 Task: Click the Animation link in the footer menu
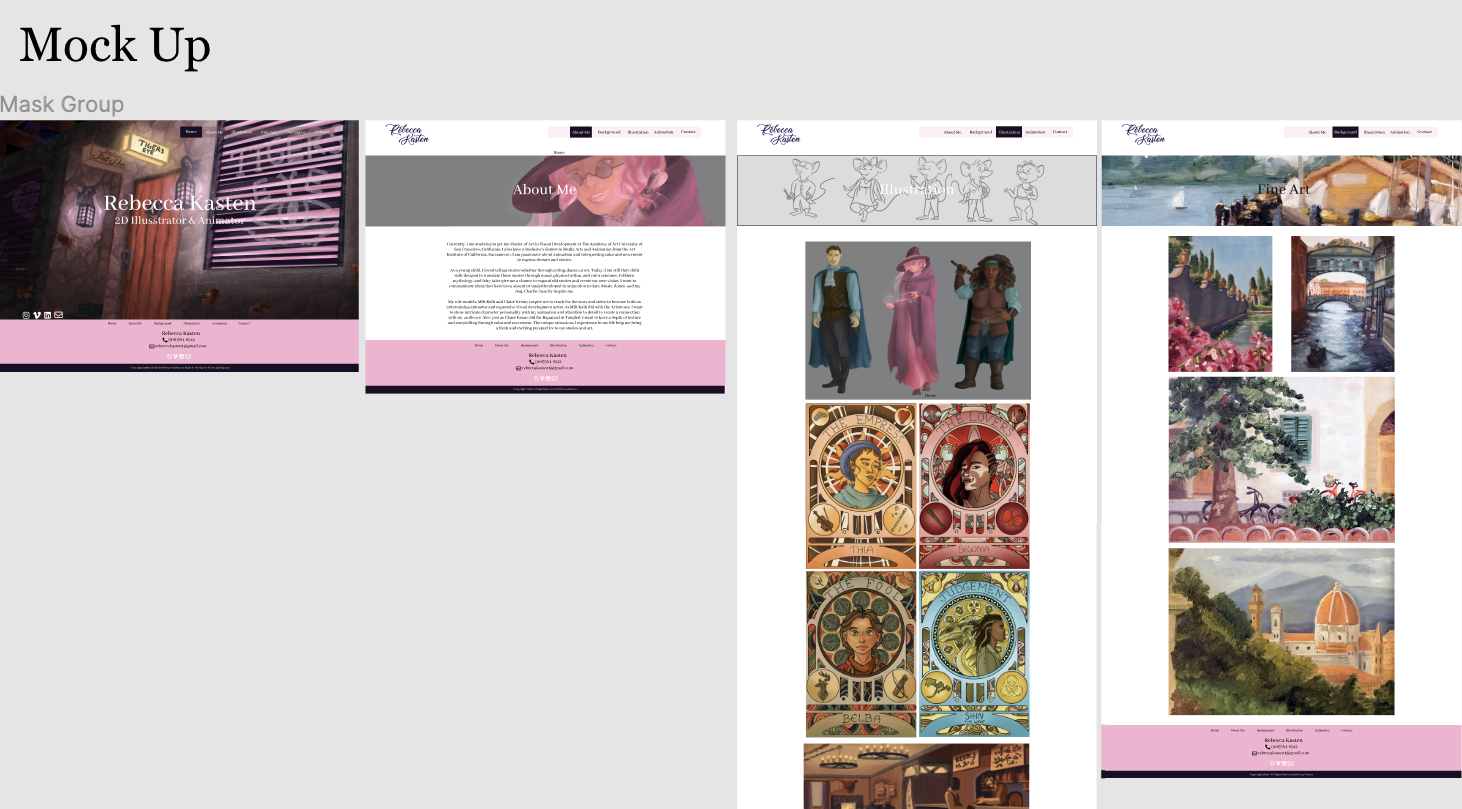click(x=586, y=346)
